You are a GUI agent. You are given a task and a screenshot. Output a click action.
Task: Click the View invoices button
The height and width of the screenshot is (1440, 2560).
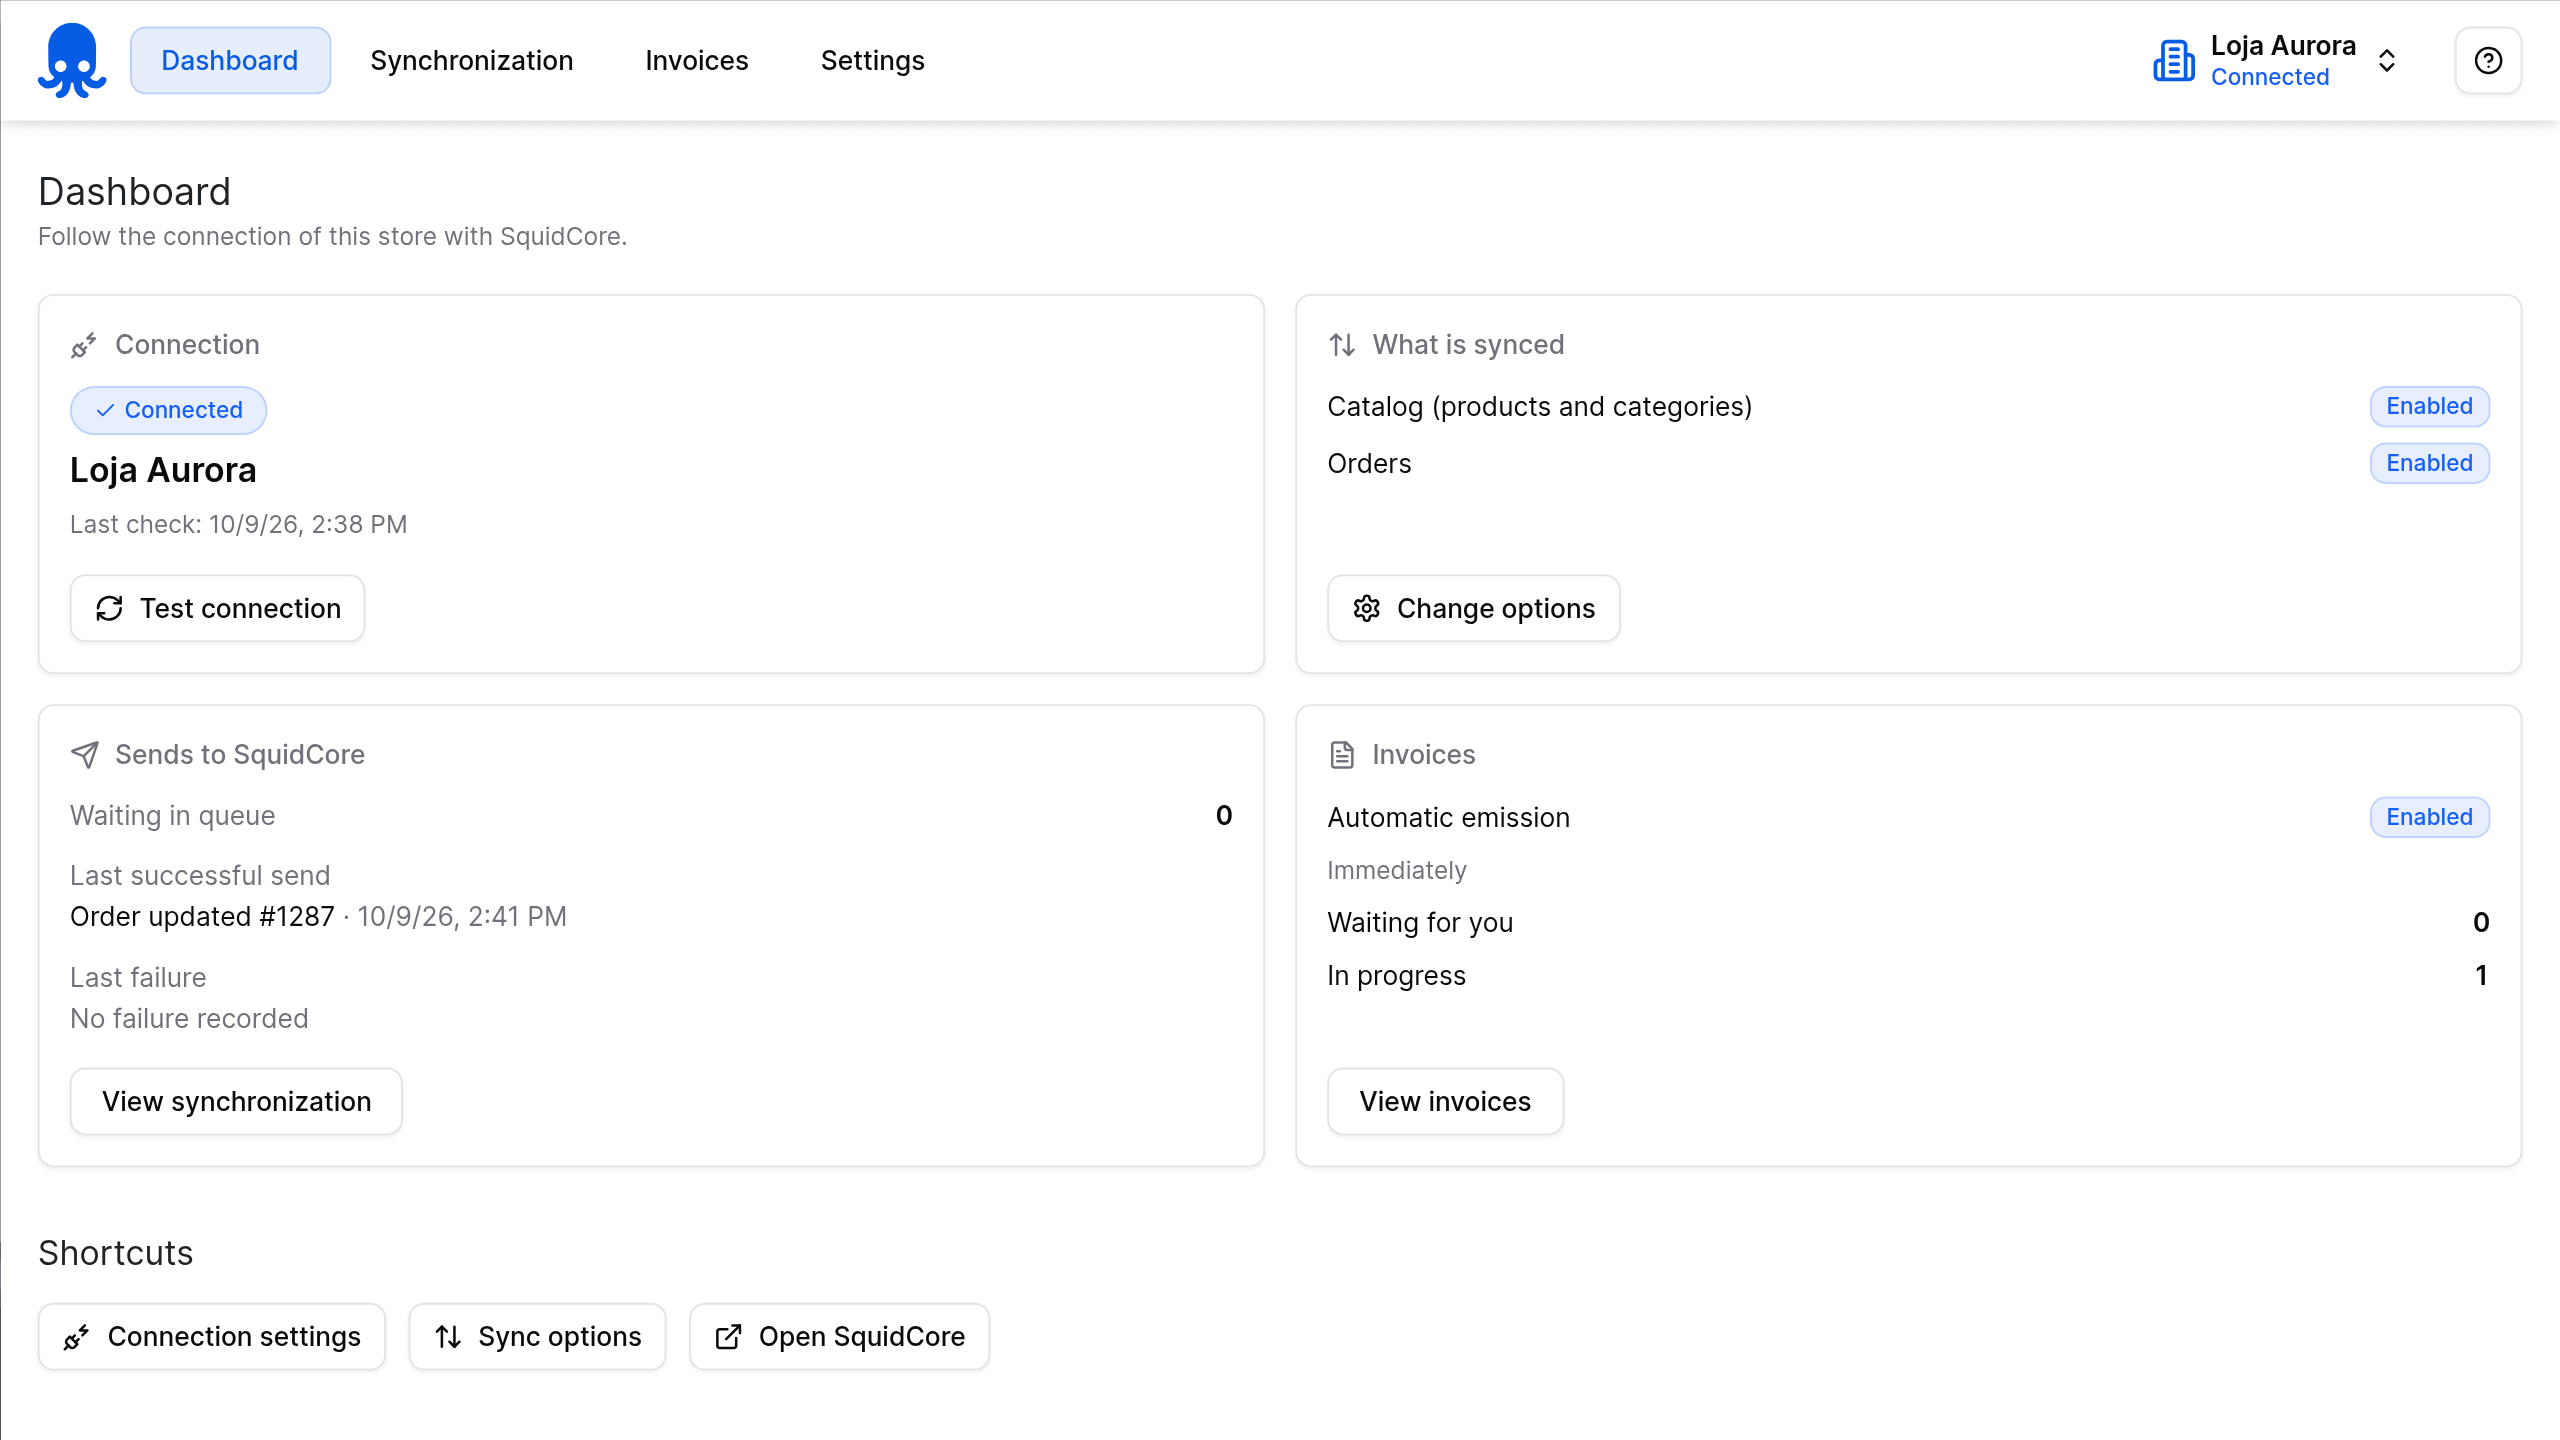[x=1445, y=1101]
